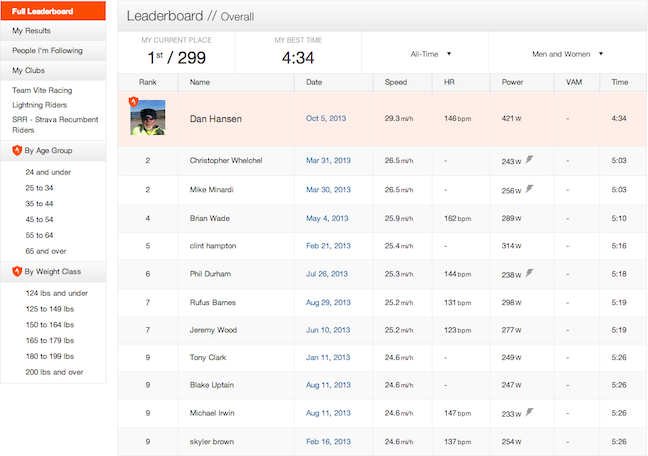Filter by SRR - Strava Recumbent Riders club

[55, 124]
